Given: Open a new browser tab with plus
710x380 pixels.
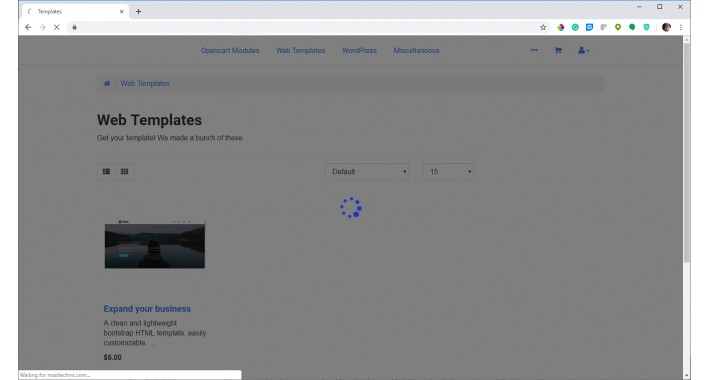Looking at the screenshot, I should (x=139, y=11).
